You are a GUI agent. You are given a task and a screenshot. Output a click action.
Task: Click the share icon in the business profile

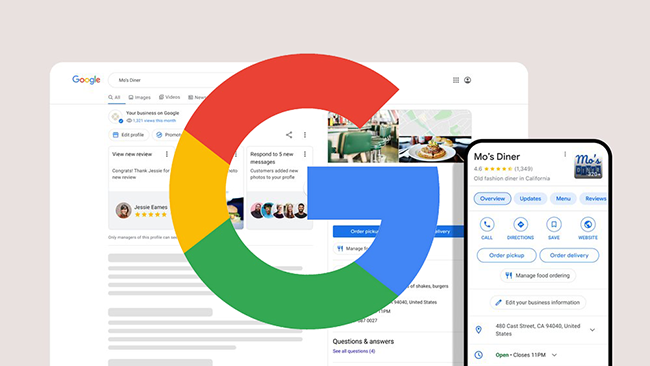pyautogui.click(x=289, y=135)
